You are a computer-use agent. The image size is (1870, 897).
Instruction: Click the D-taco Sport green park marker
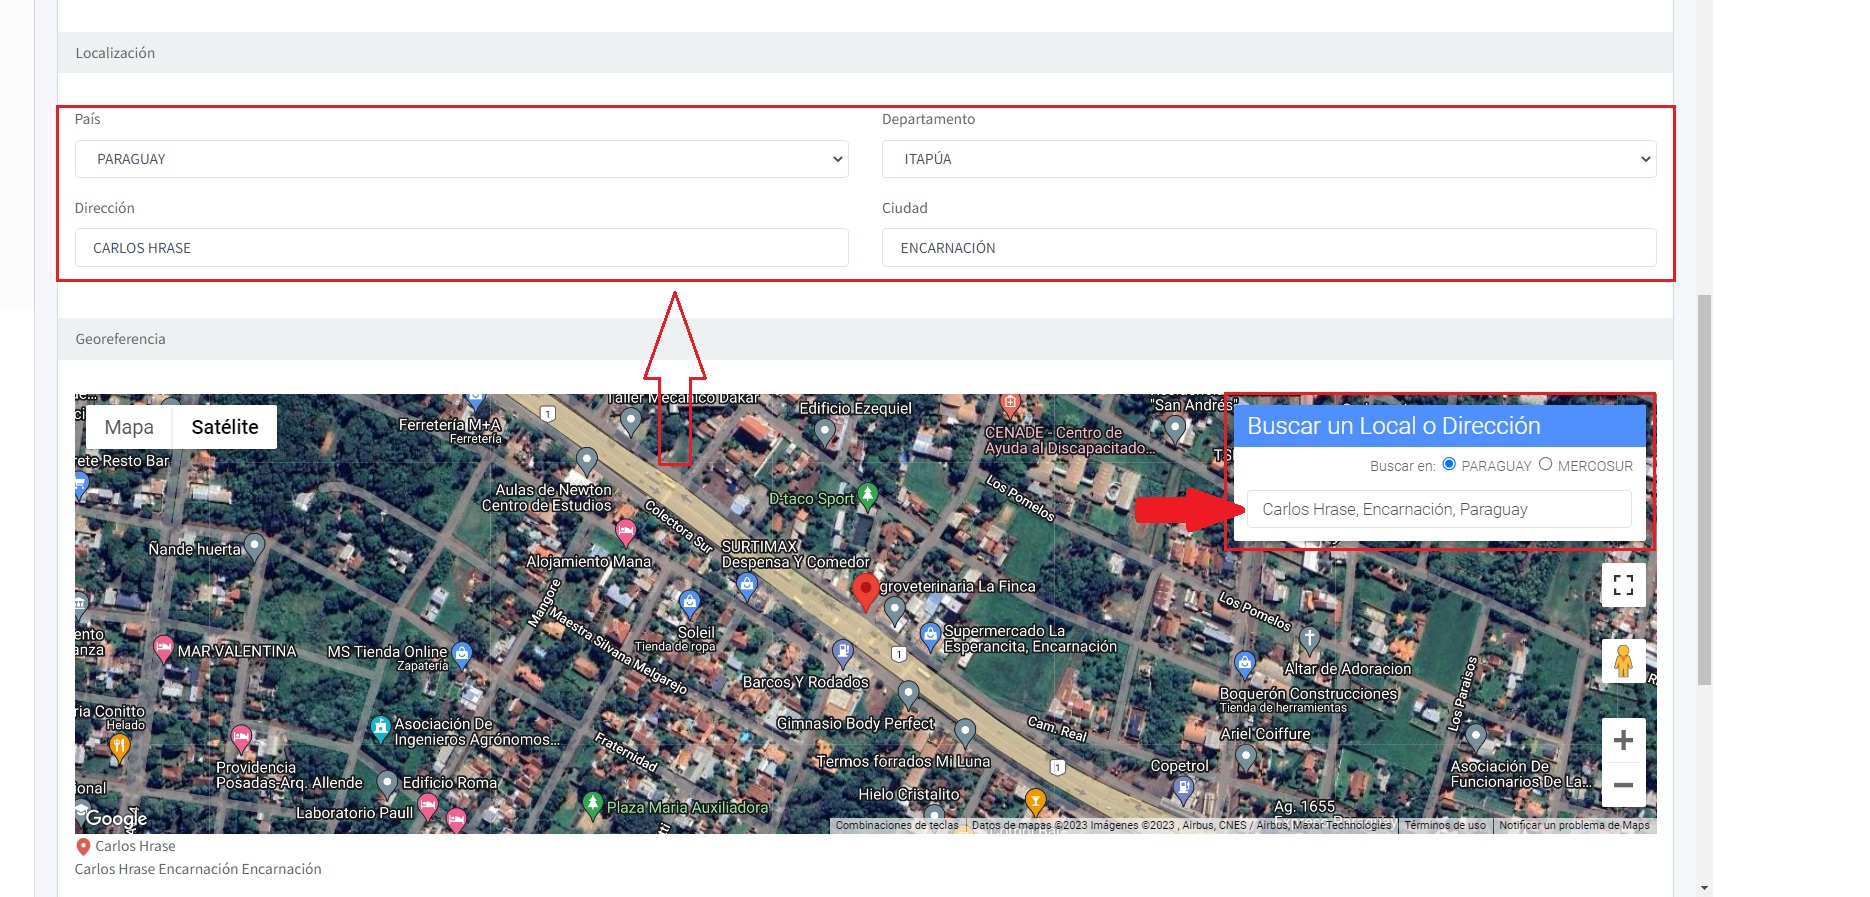pos(868,494)
